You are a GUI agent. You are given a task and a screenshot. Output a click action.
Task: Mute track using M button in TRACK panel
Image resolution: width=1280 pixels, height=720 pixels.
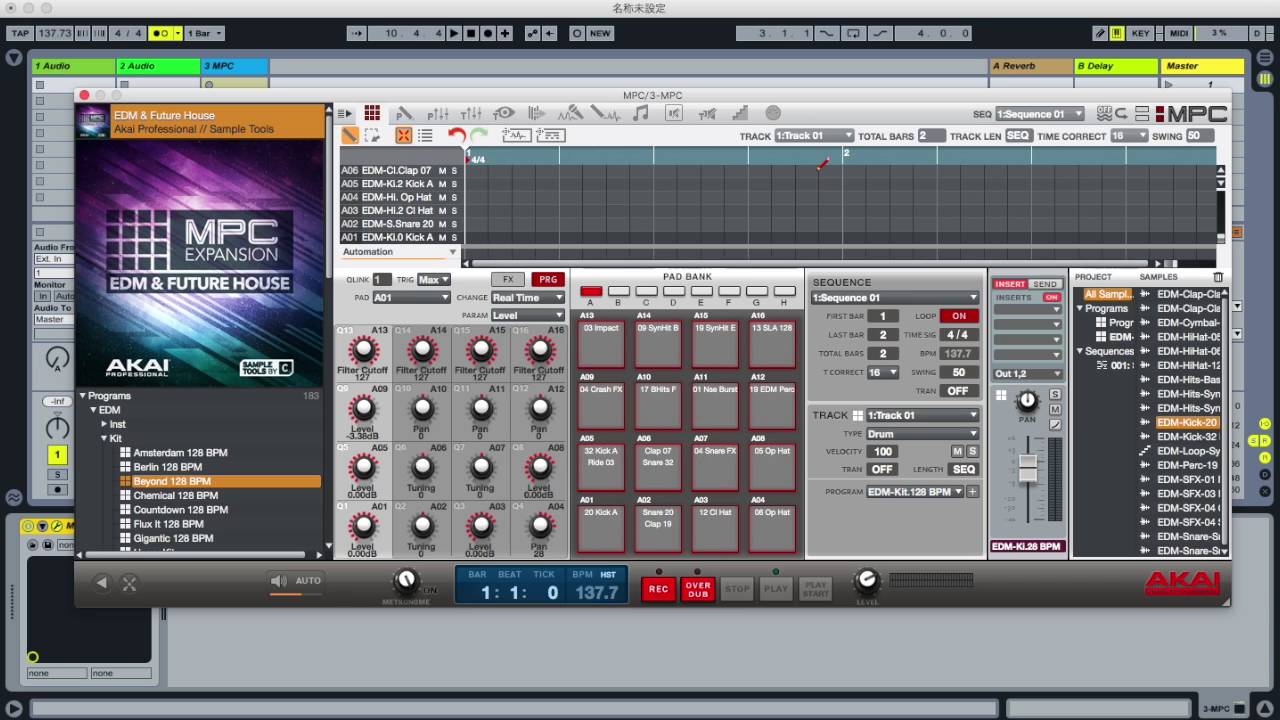[957, 451]
